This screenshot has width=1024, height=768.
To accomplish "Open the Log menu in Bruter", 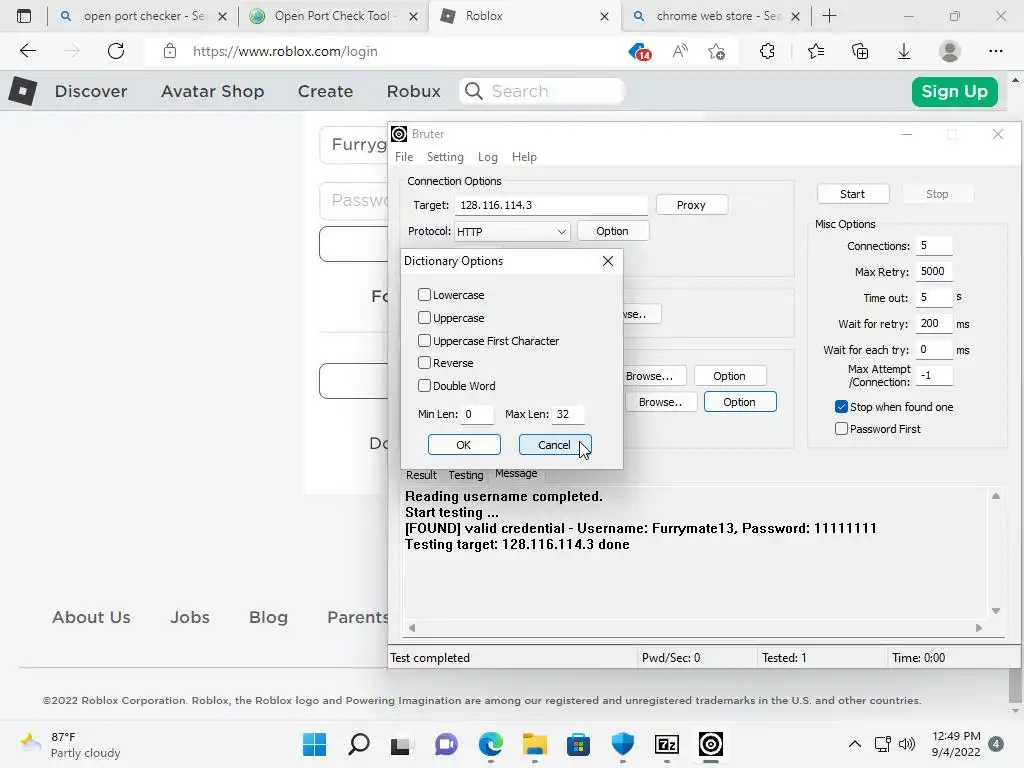I will click(x=487, y=157).
